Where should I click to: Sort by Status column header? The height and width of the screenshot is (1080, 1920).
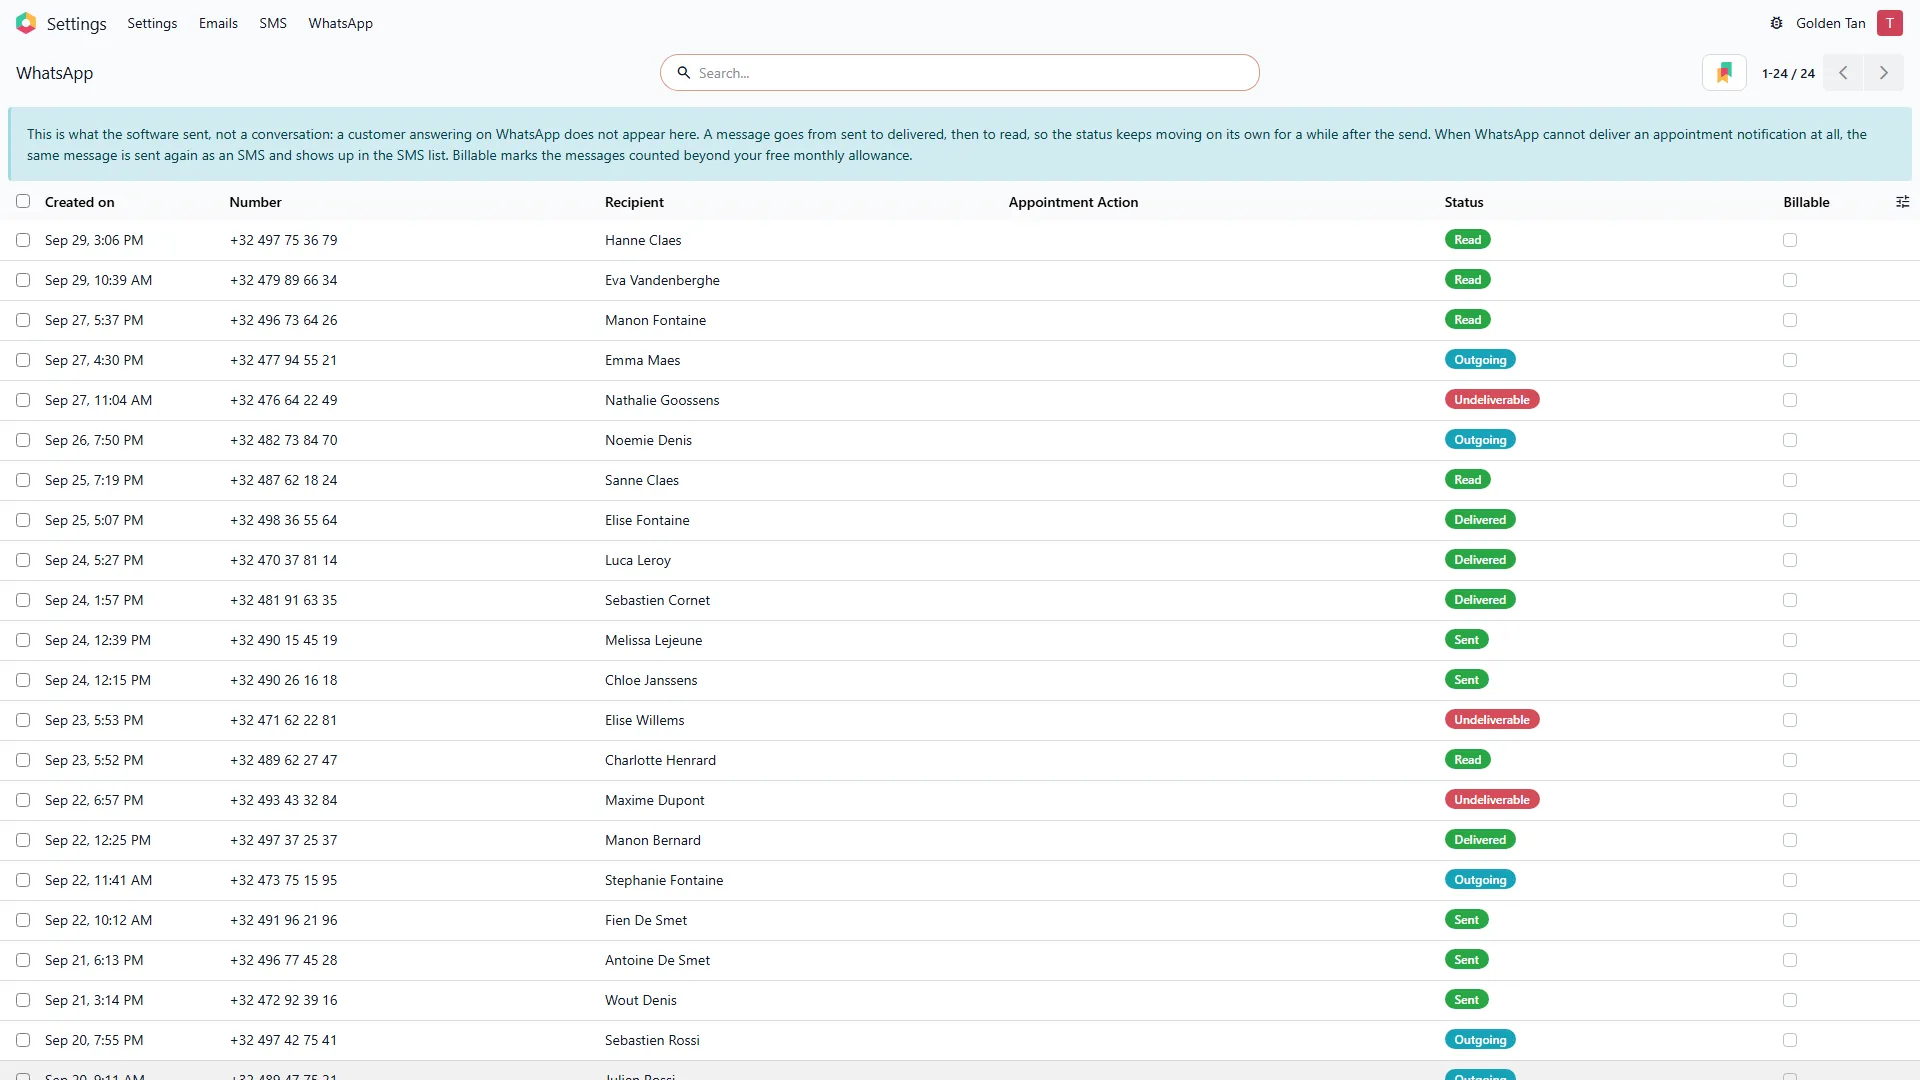[x=1464, y=202]
